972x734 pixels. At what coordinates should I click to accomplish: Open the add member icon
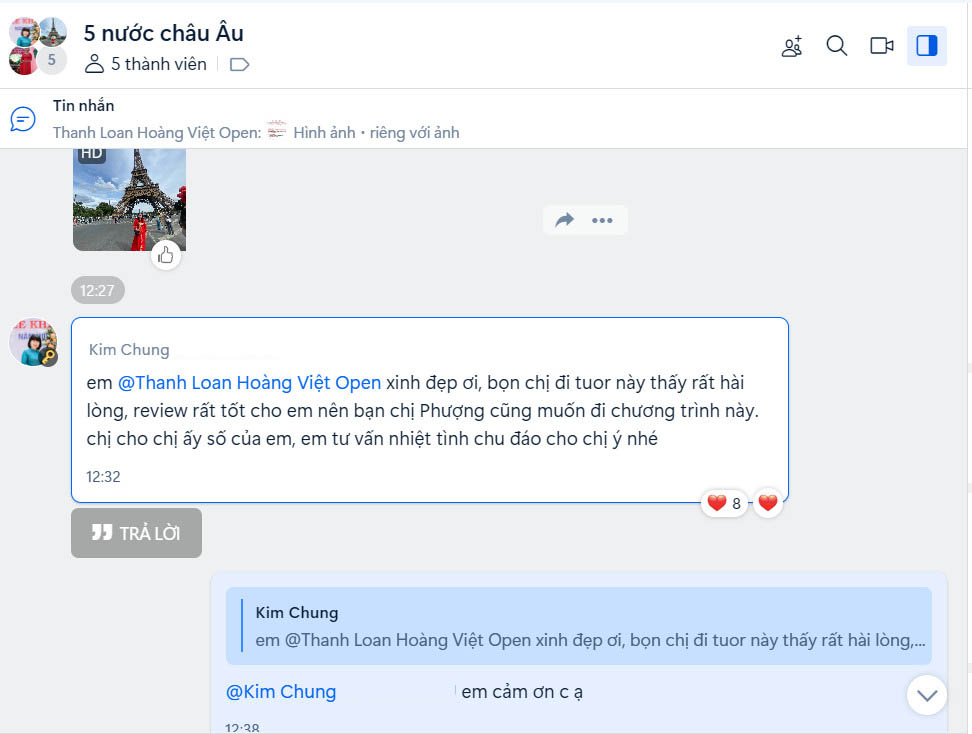792,46
